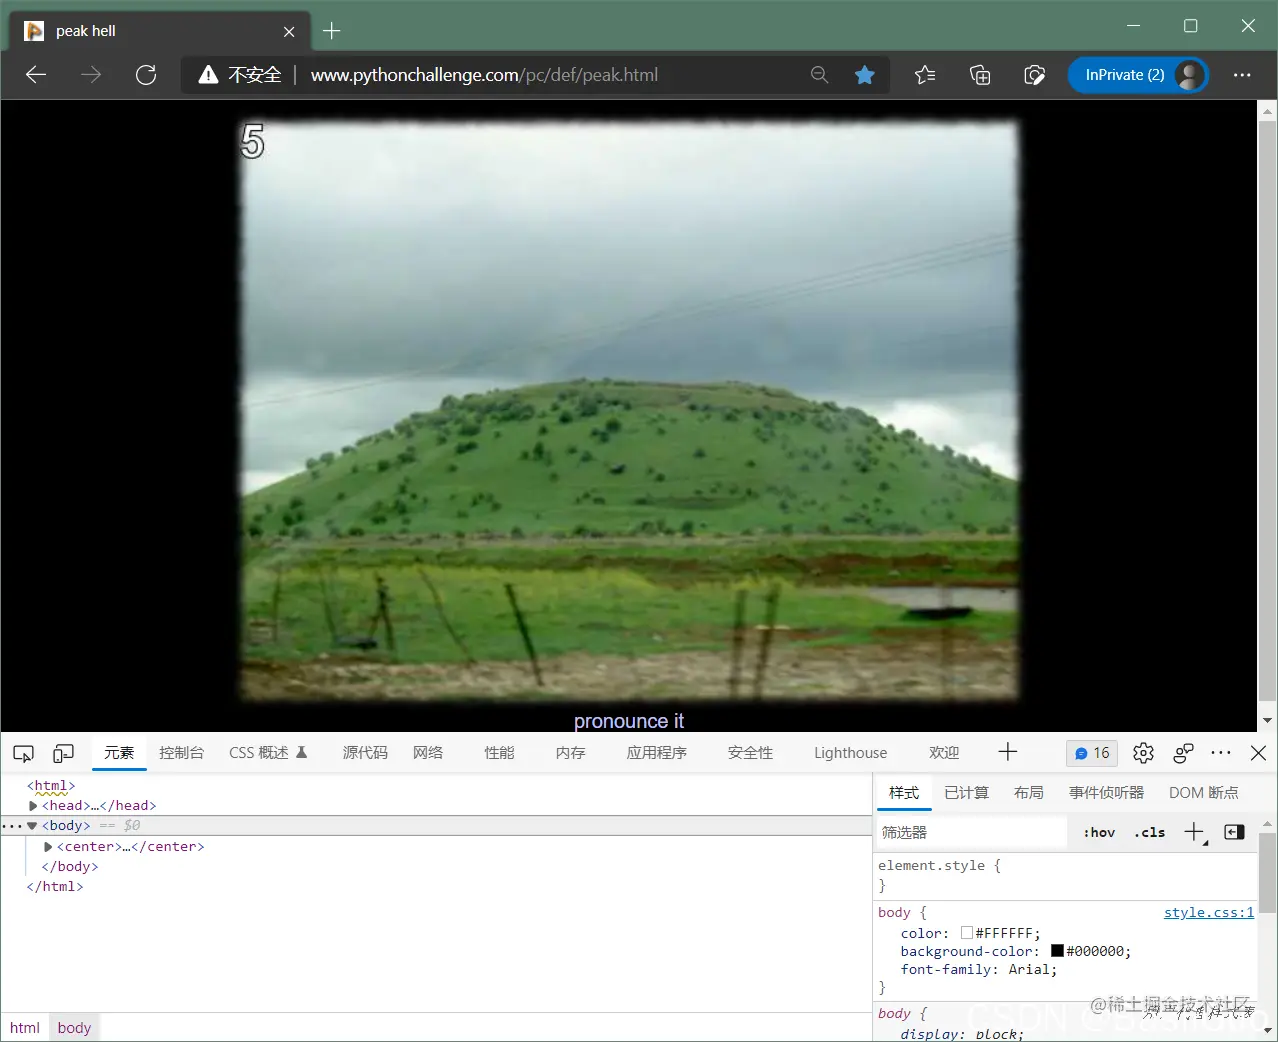Click the send feedback person icon
This screenshot has width=1278, height=1042.
point(1184,753)
